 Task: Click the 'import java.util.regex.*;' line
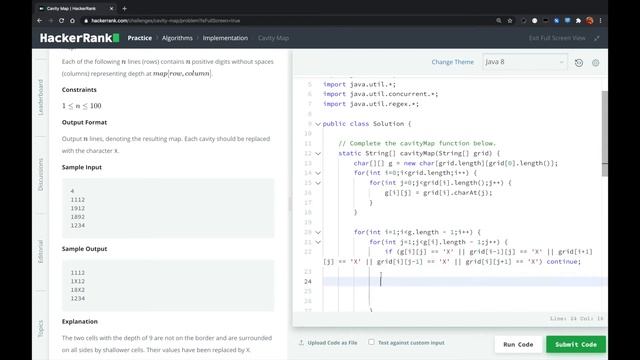coord(371,104)
